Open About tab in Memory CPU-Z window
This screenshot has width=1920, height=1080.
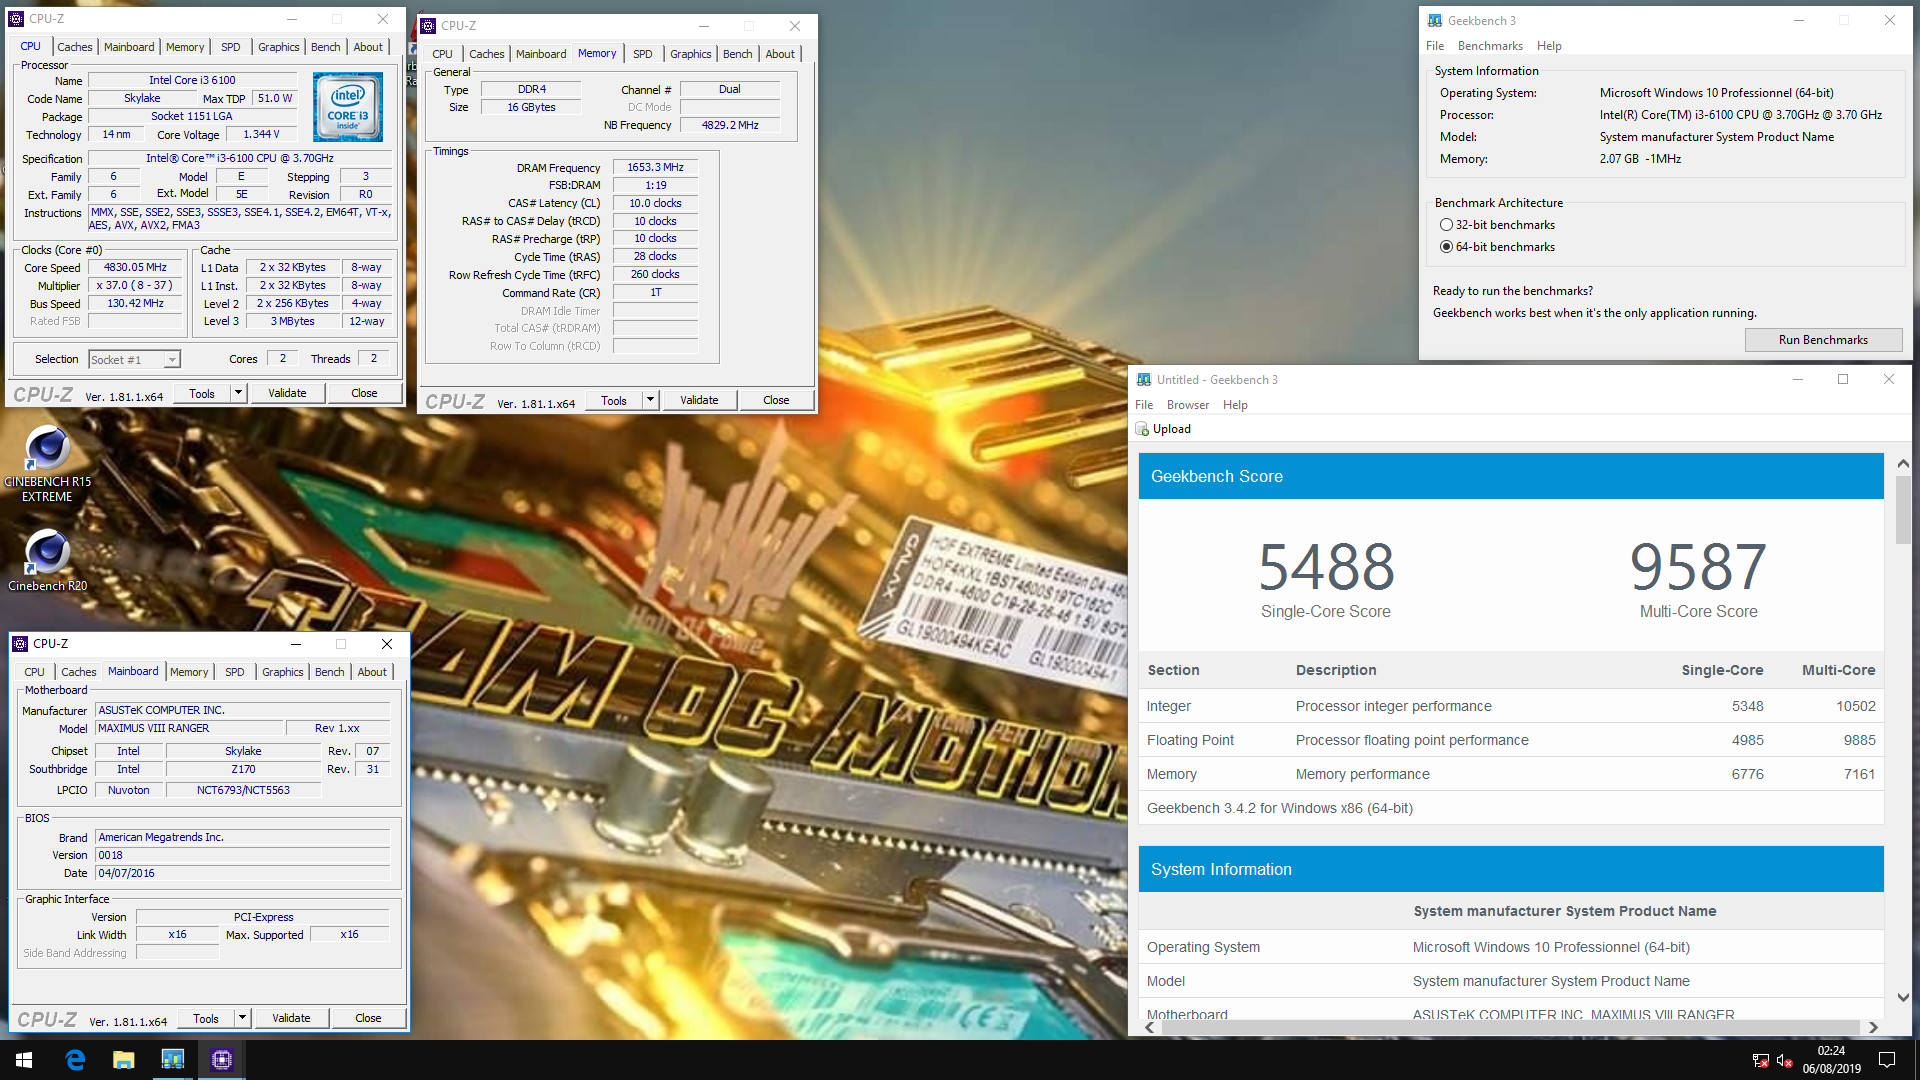(x=780, y=54)
